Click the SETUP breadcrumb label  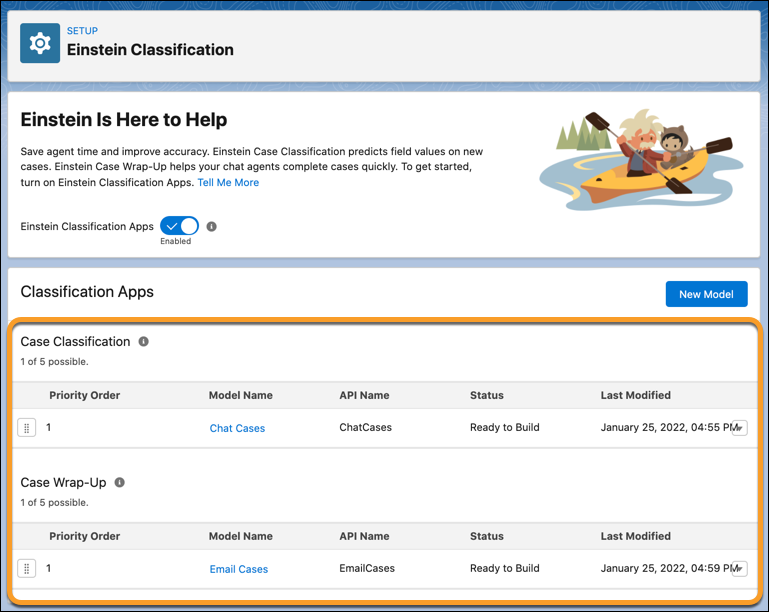(x=82, y=31)
